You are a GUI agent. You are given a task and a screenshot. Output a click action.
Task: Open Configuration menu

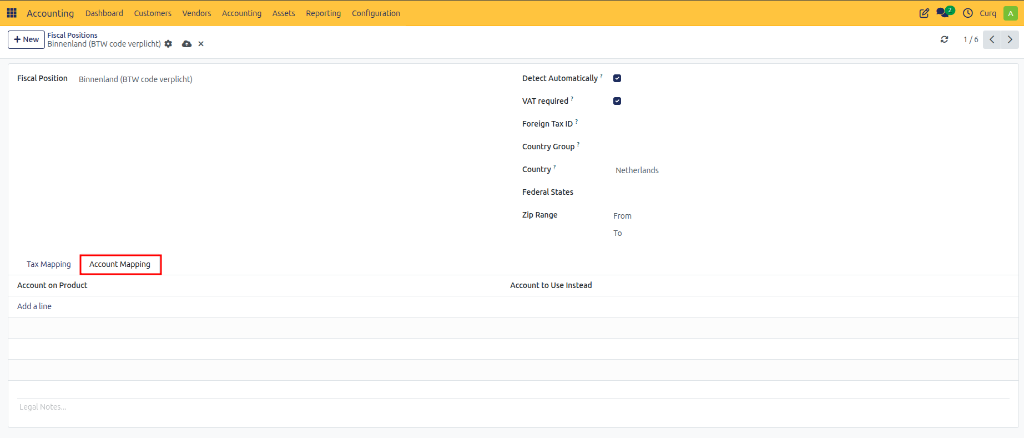click(376, 13)
